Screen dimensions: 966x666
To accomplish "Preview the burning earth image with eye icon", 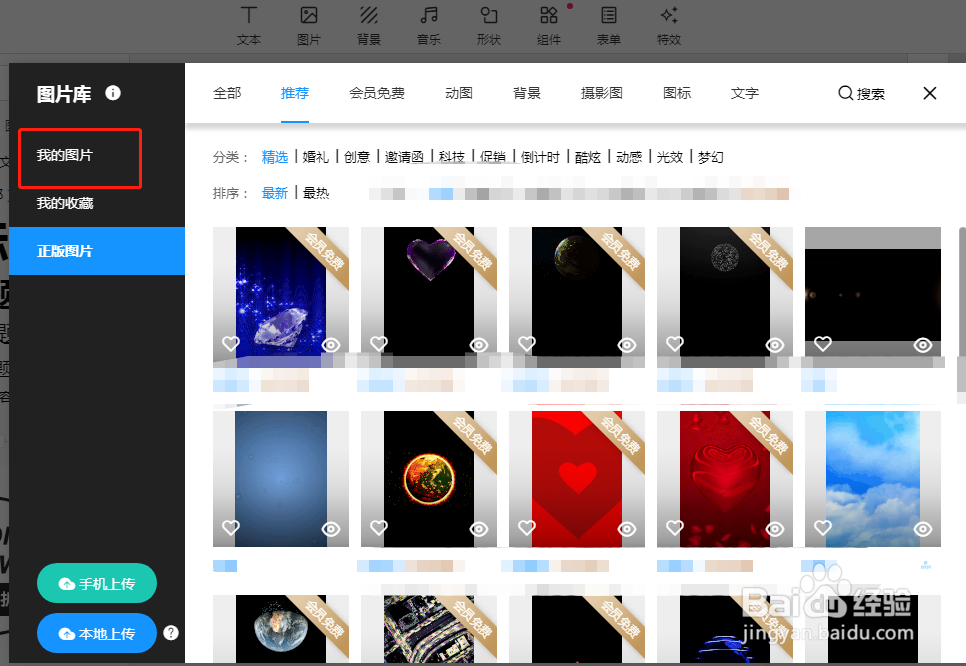I will click(x=479, y=529).
